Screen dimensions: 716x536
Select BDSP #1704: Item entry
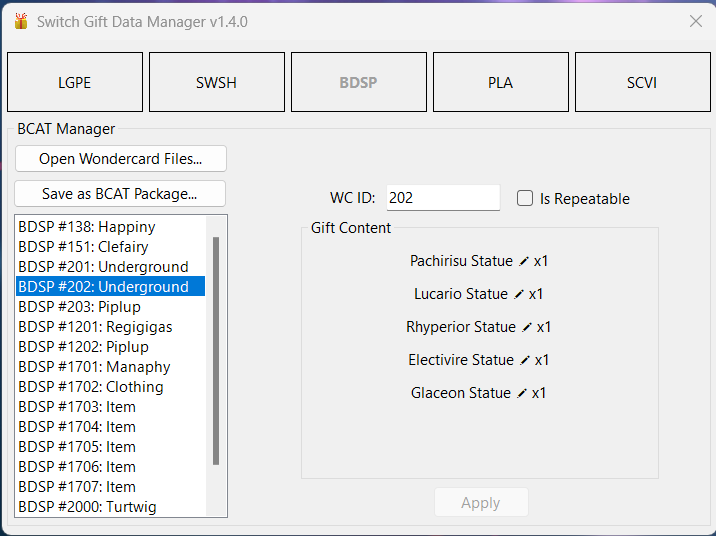click(x=111, y=427)
